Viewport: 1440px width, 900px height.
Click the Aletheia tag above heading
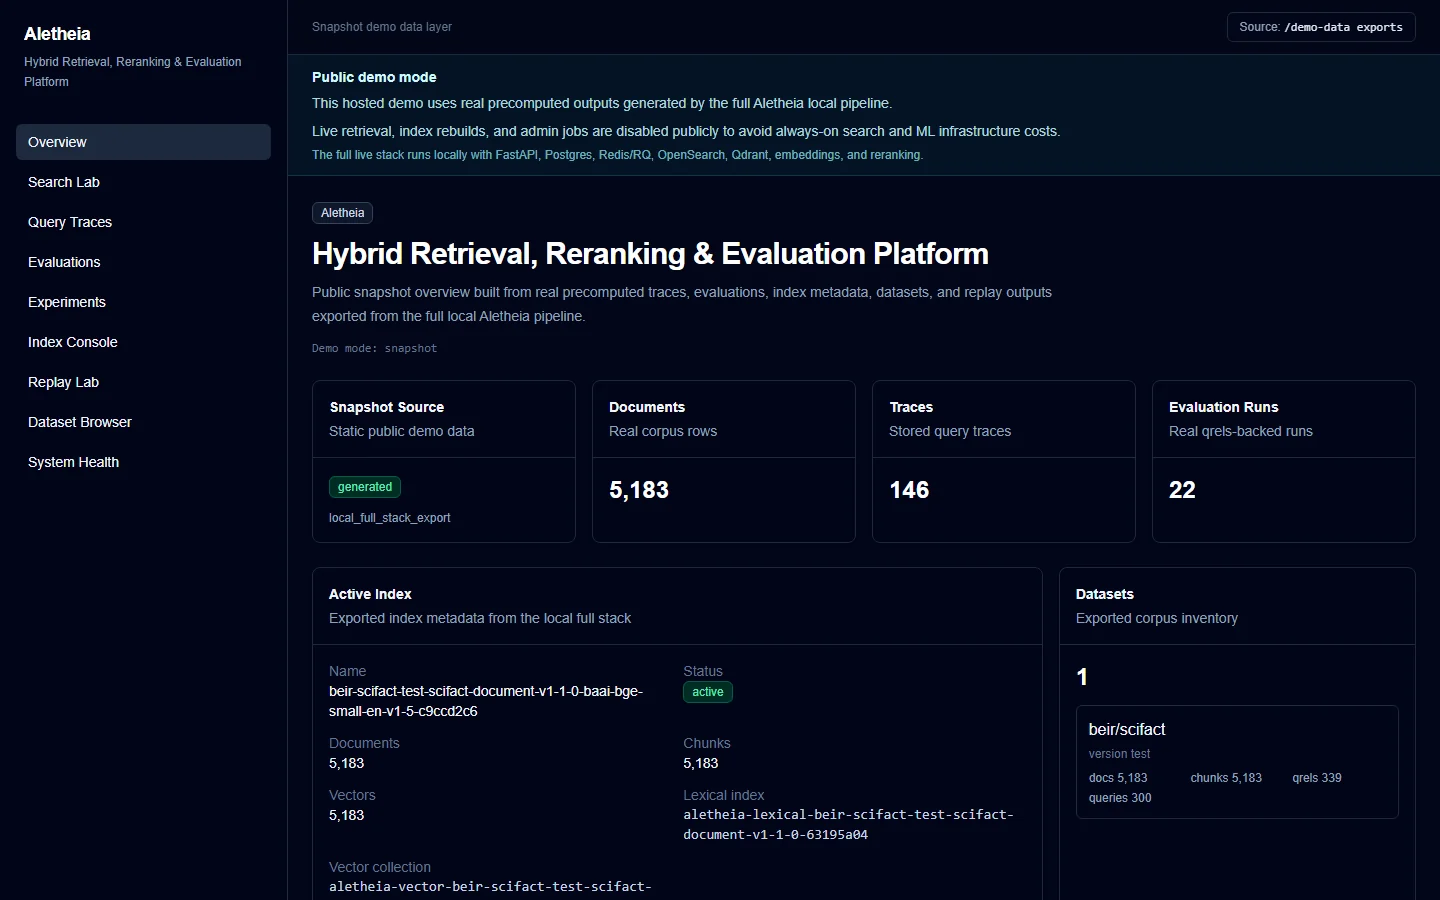click(x=342, y=213)
